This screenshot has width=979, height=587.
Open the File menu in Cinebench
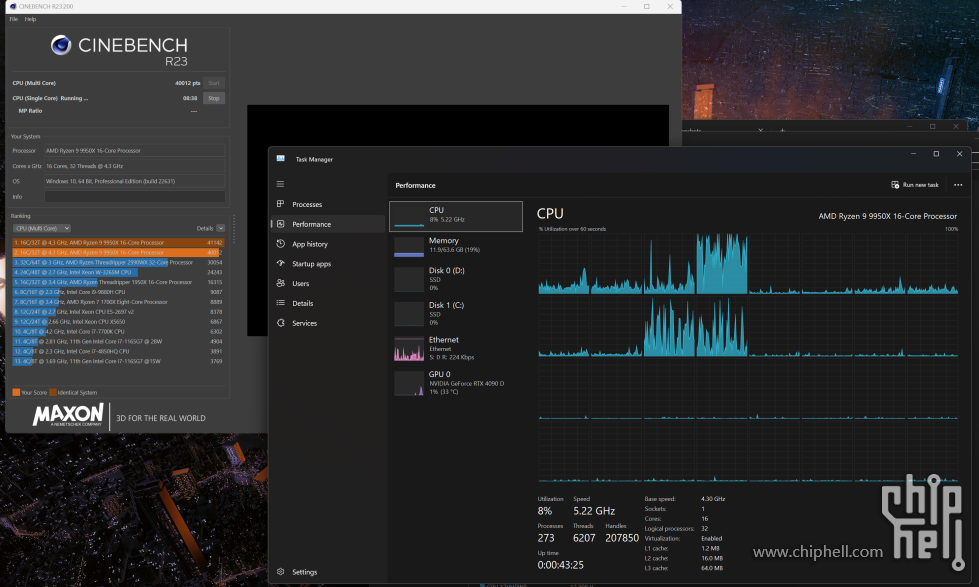click(x=14, y=19)
